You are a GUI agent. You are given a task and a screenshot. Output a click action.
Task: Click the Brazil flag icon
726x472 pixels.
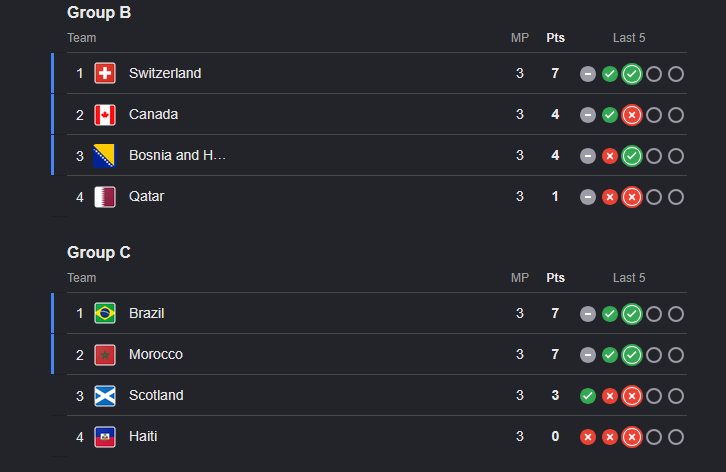[x=105, y=314]
